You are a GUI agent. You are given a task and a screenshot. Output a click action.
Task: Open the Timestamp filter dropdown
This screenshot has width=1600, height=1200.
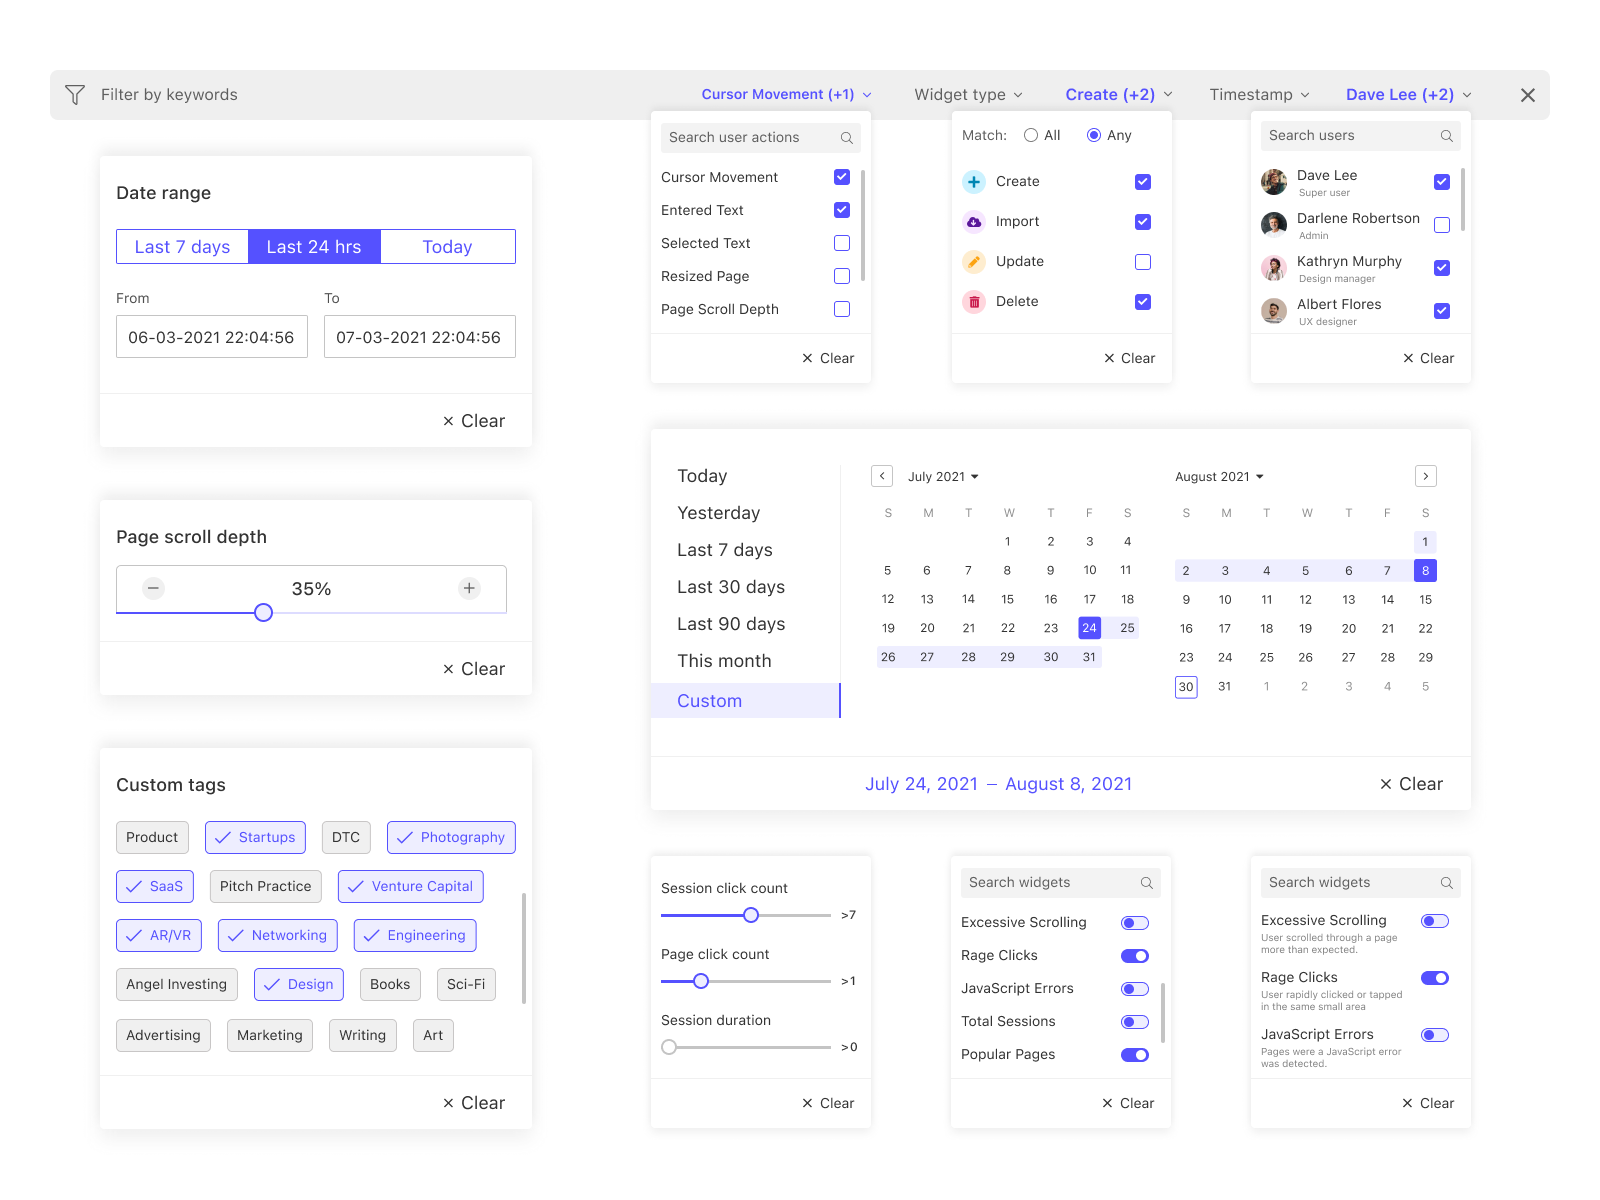tap(1259, 95)
